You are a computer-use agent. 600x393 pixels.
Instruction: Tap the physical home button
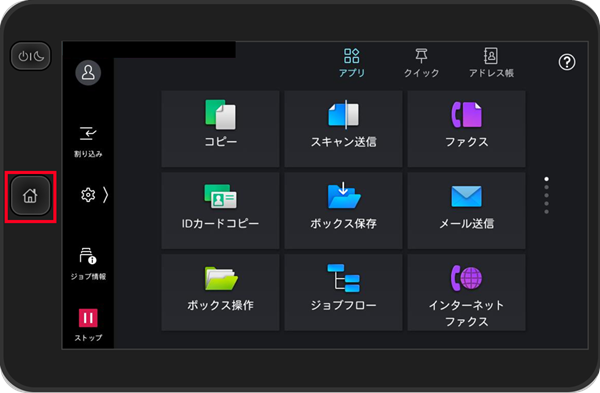click(30, 196)
